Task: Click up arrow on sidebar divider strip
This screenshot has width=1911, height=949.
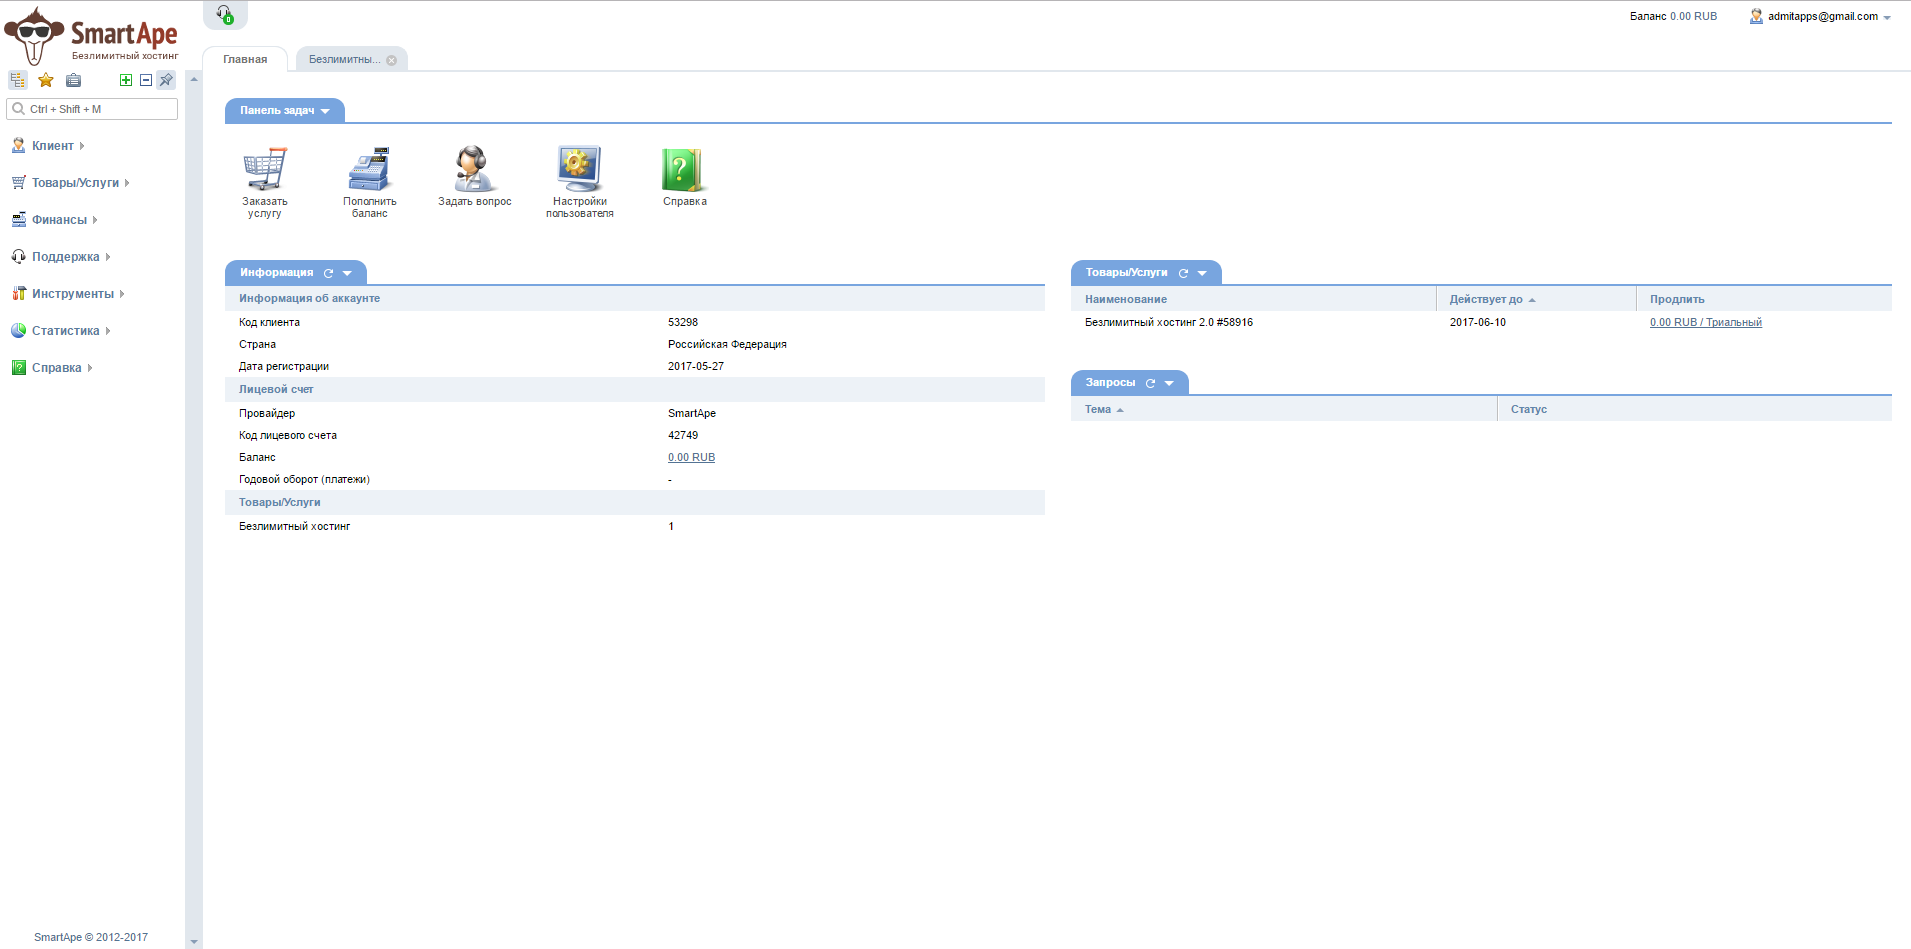Action: click(x=194, y=79)
